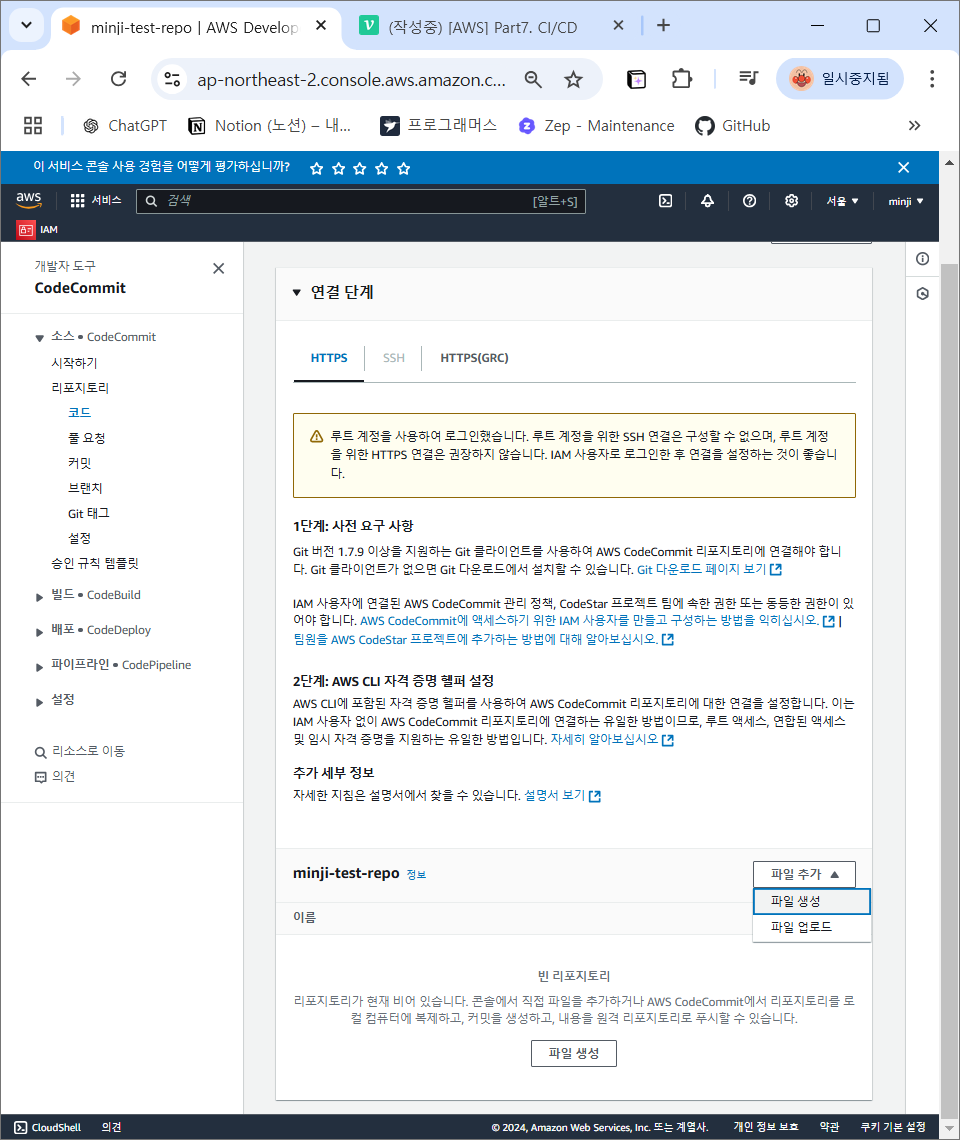Image resolution: width=960 pixels, height=1140 pixels.
Task: Open the browser extensions puzzle icon
Action: [681, 79]
